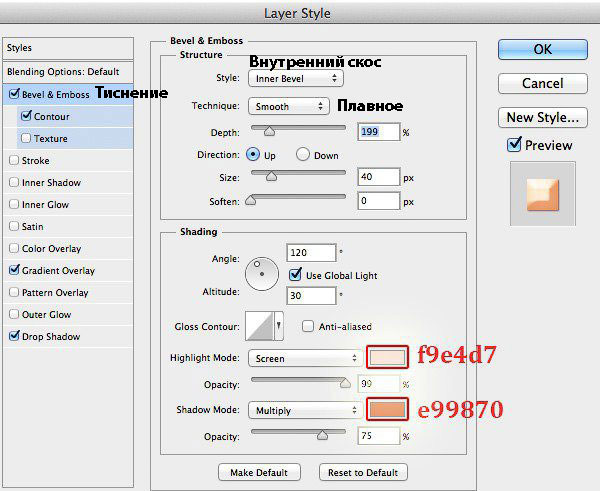600x491 pixels.
Task: Uncheck the Bevel & Emboss checkbox
Action: coord(14,94)
